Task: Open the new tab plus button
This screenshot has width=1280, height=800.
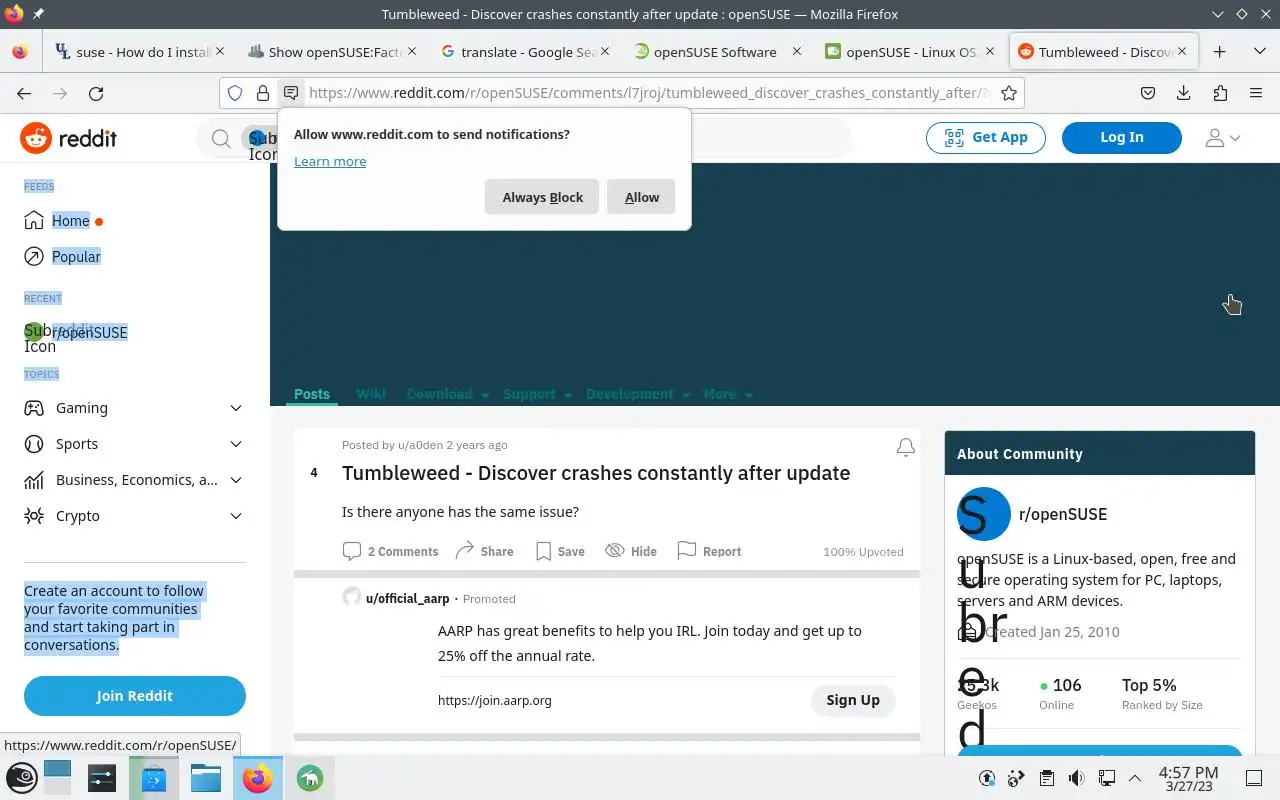Action: 1219,52
